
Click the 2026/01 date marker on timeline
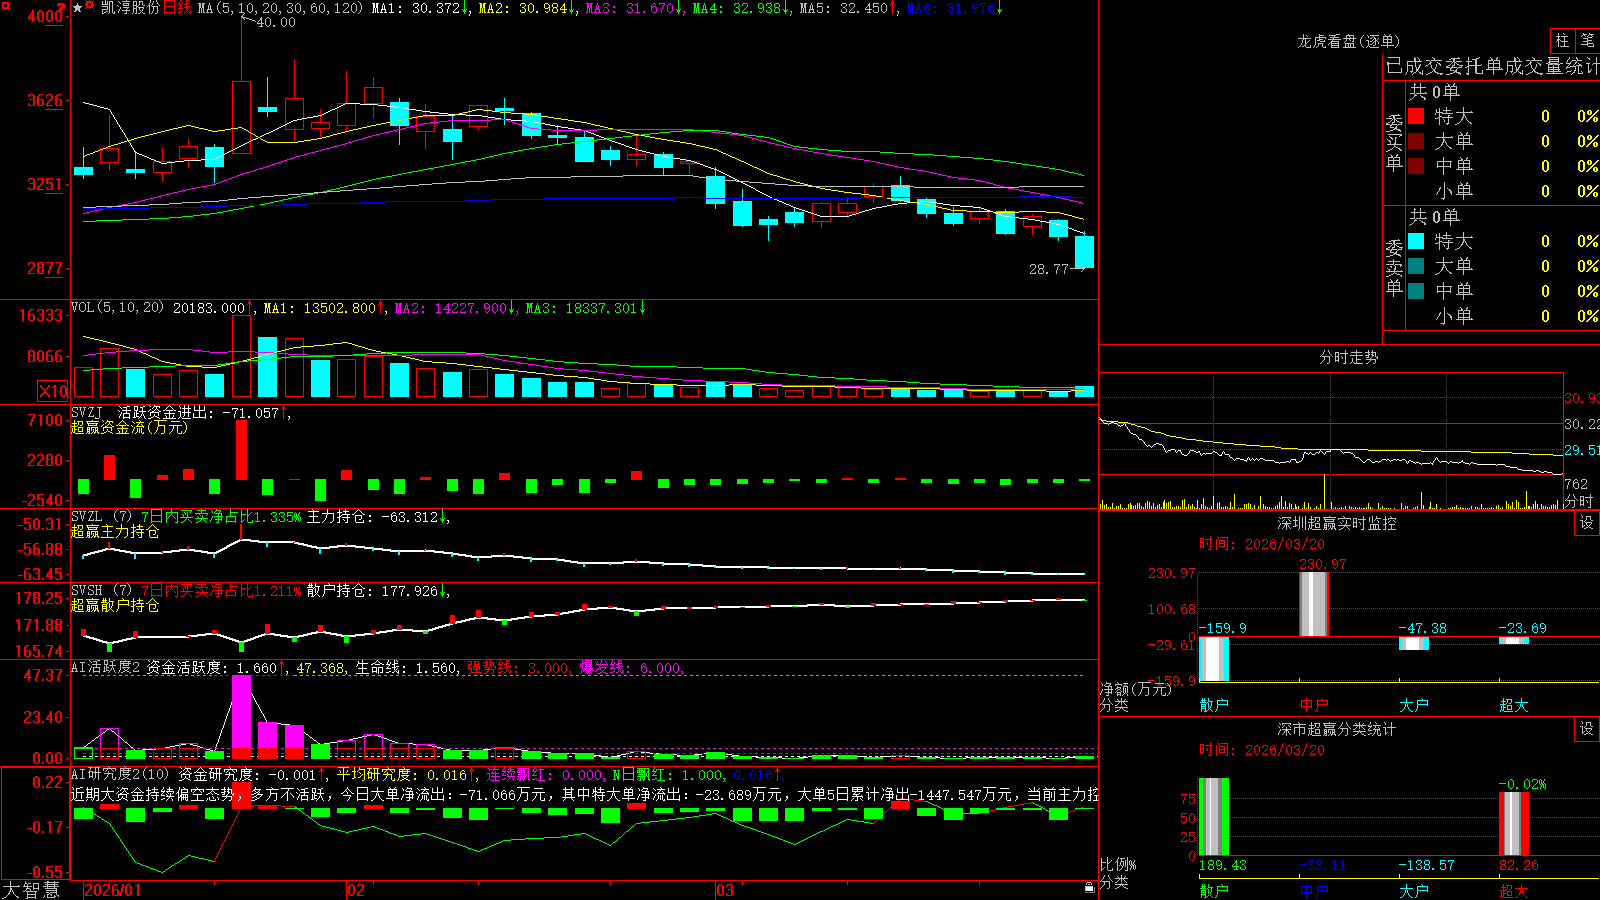pos(113,890)
